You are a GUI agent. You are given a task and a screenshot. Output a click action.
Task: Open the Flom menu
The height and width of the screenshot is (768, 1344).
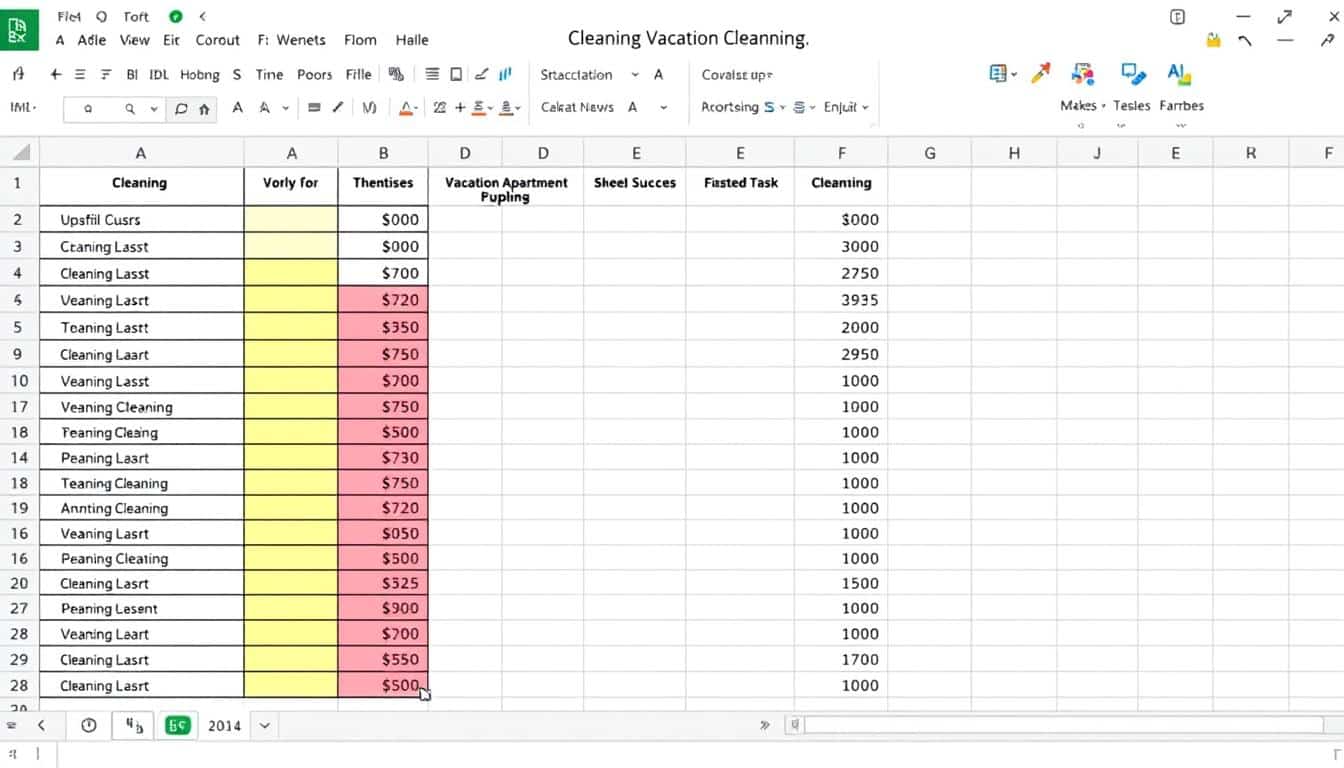pos(360,40)
